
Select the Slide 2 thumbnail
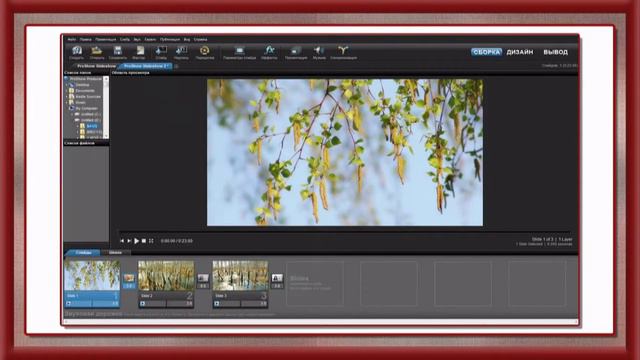coord(166,276)
